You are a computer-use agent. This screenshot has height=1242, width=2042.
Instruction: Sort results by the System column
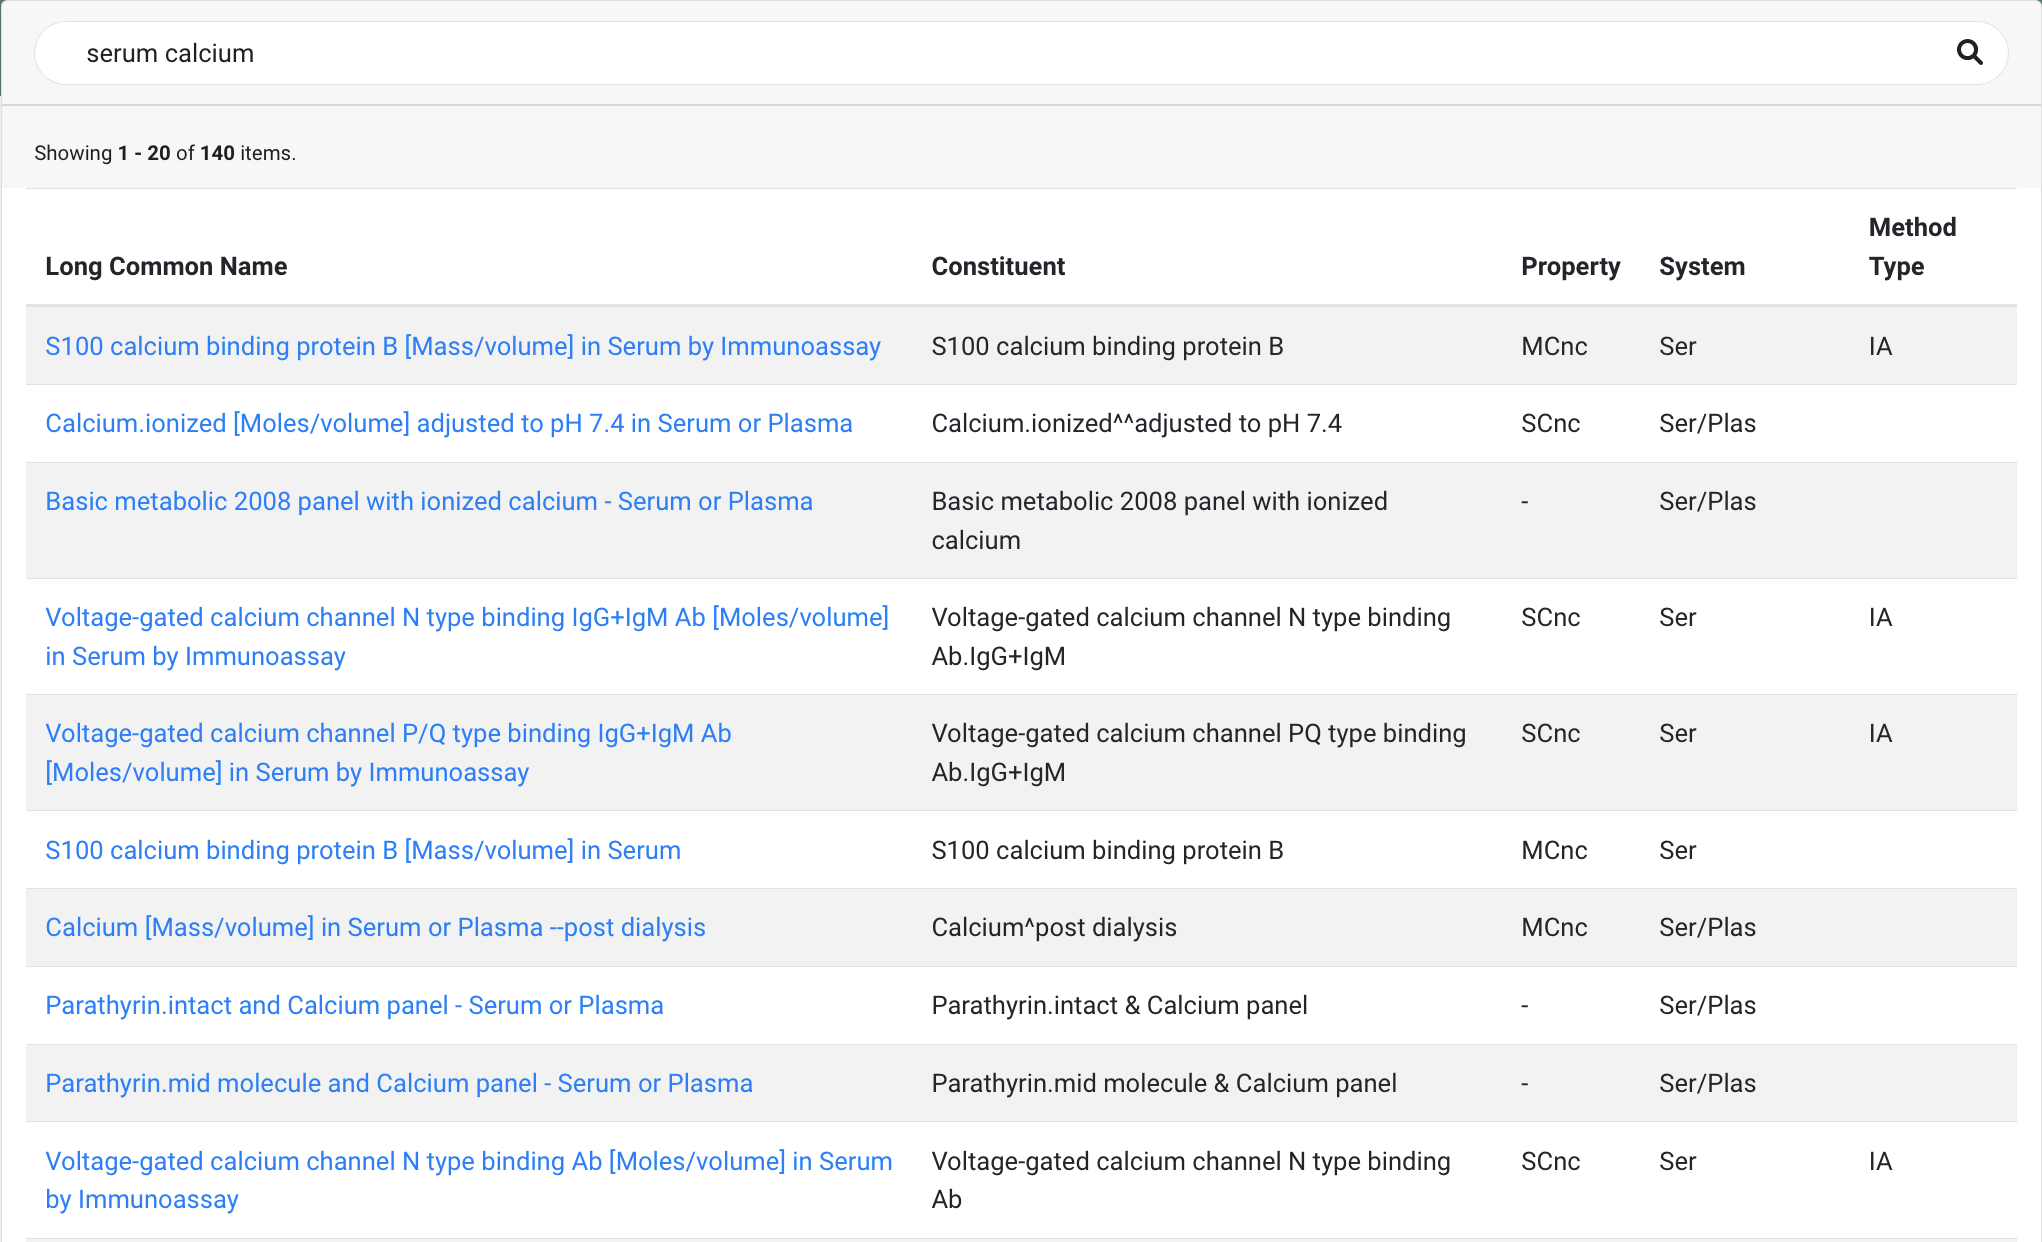tap(1702, 266)
